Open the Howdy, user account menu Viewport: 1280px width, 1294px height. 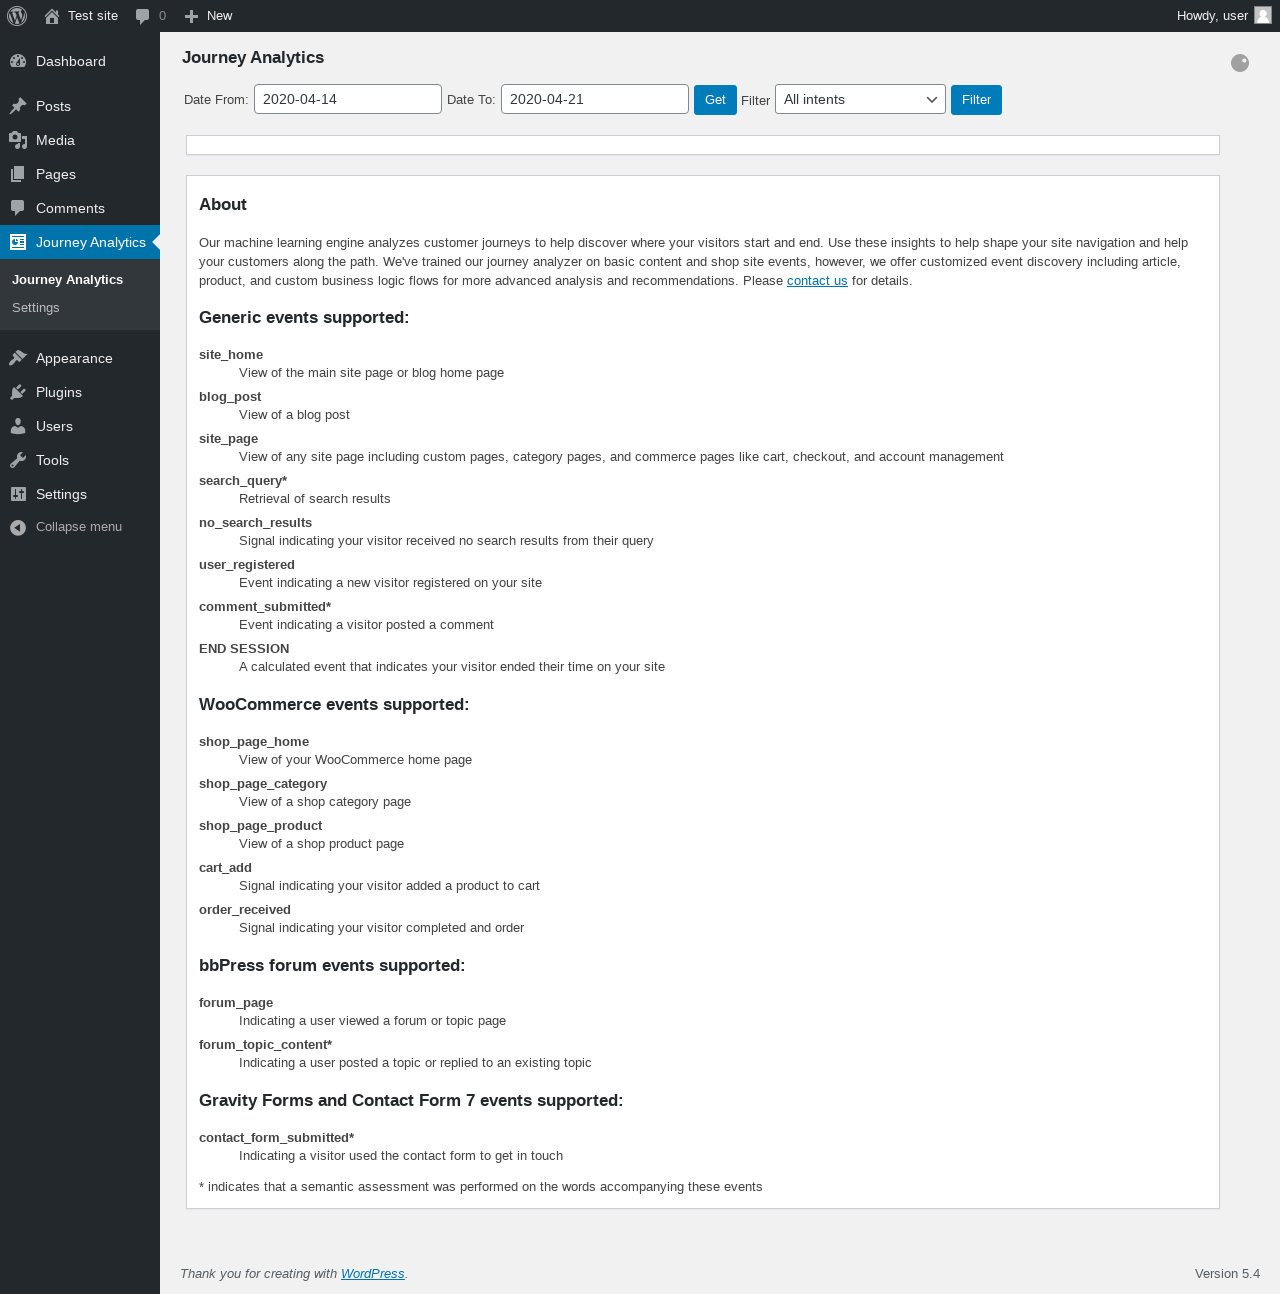[x=1224, y=16]
